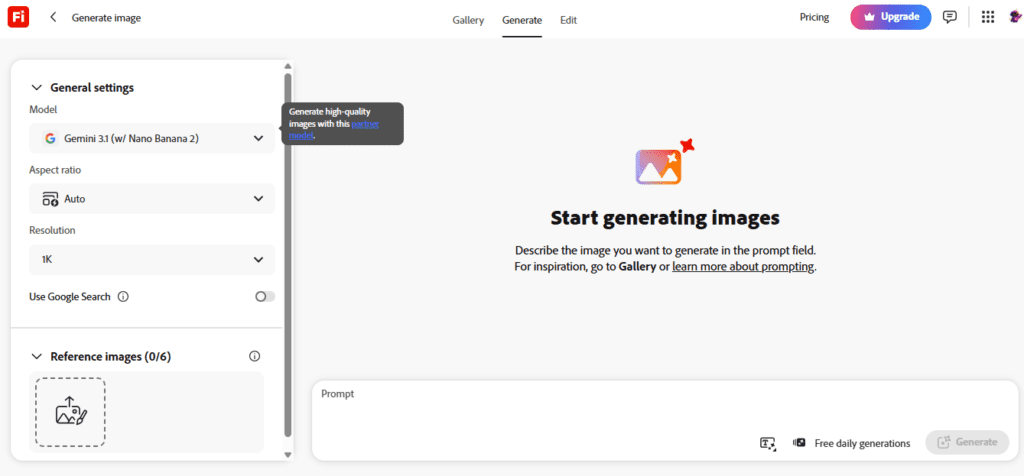
Task: Click the Google logo in Model field
Action: pyautogui.click(x=50, y=138)
